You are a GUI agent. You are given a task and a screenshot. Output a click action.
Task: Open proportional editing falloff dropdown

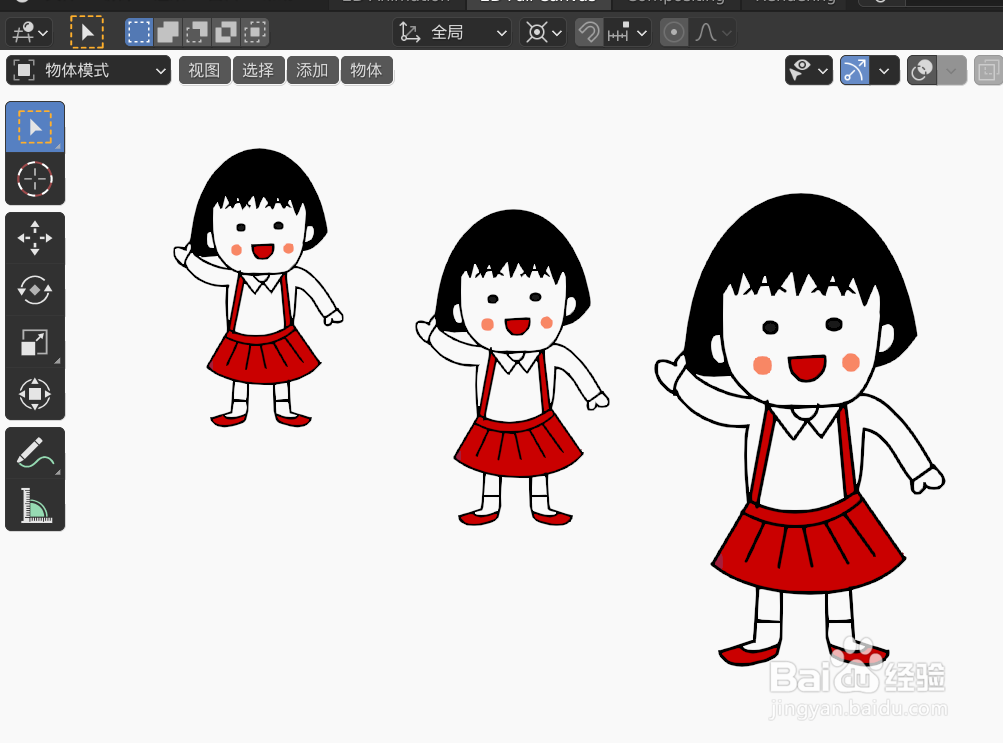coord(712,32)
